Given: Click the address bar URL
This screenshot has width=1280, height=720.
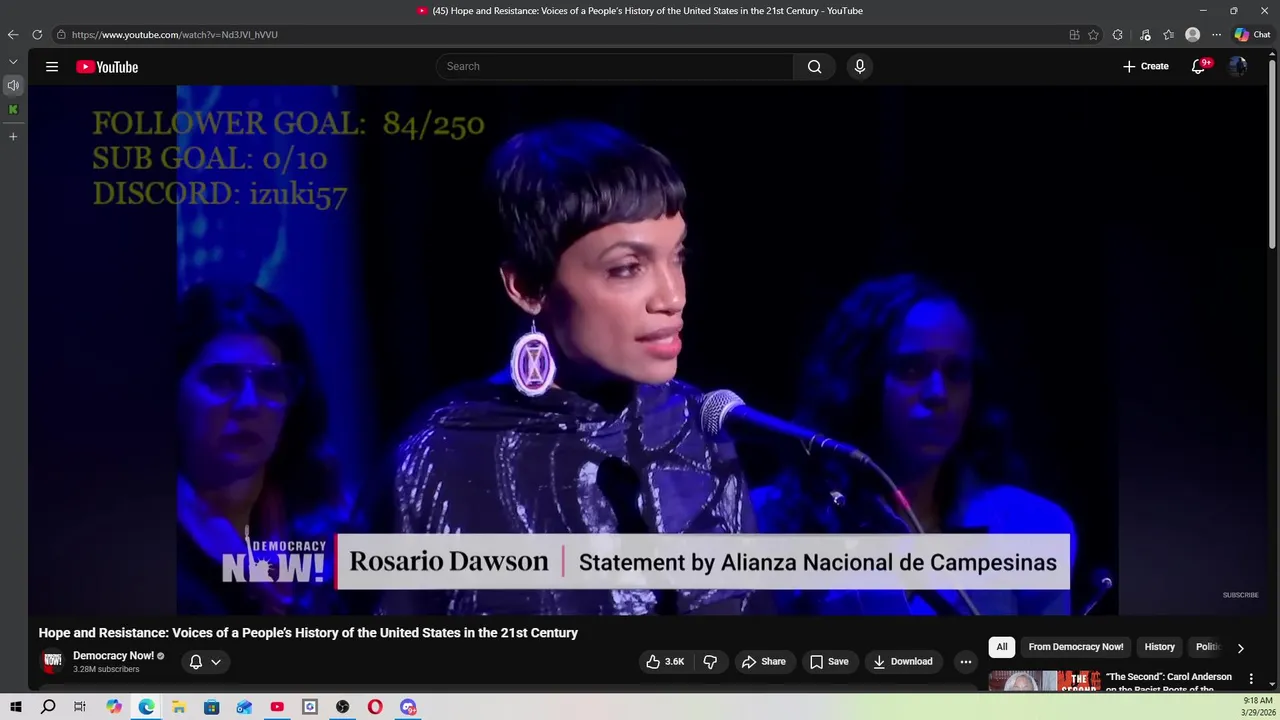Looking at the screenshot, I should 175,35.
